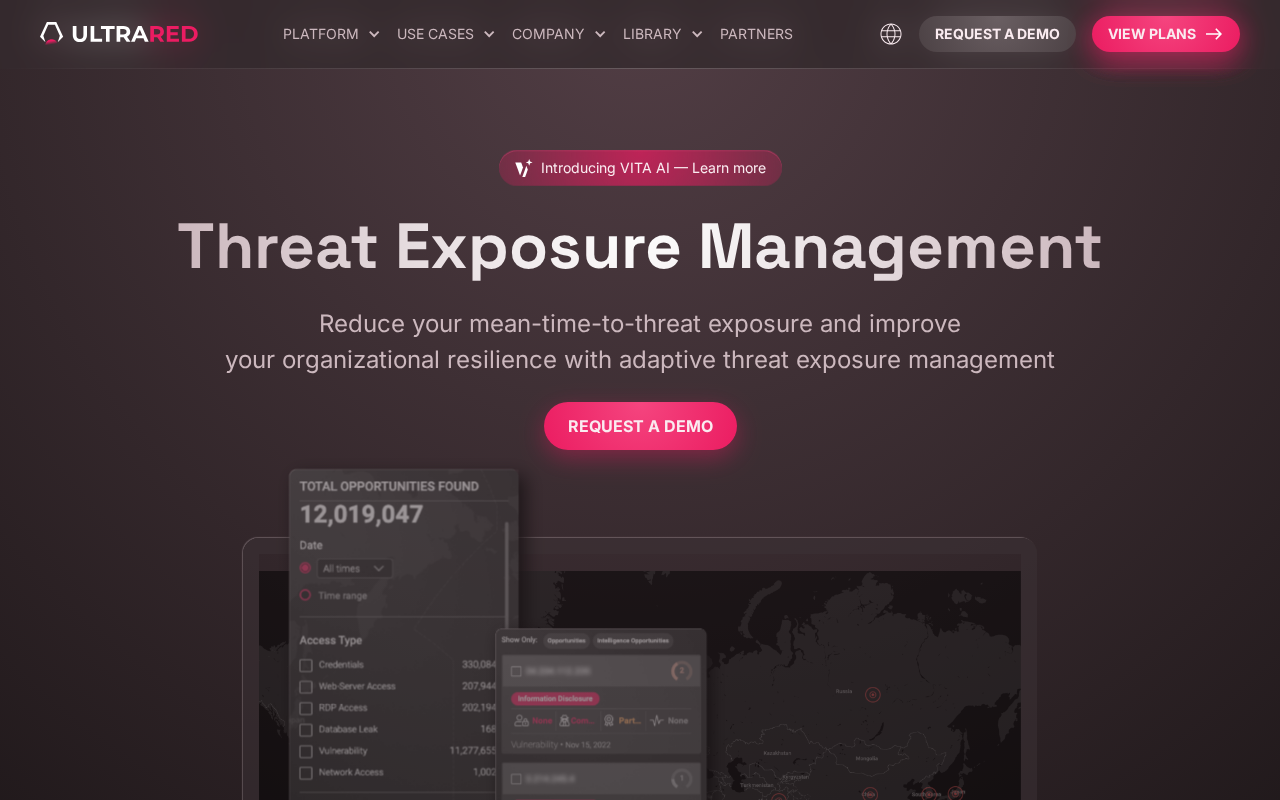Click the Show Only: label

[x=519, y=640]
